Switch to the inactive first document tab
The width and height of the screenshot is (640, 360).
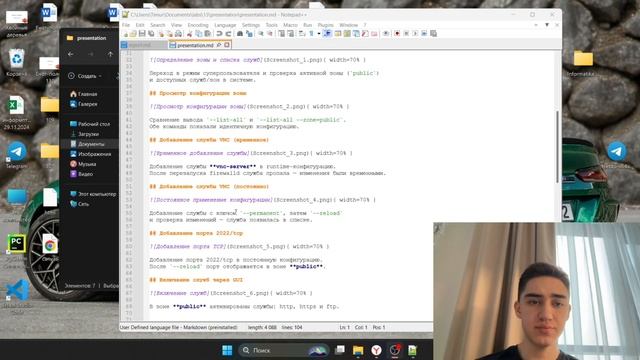[144, 45]
